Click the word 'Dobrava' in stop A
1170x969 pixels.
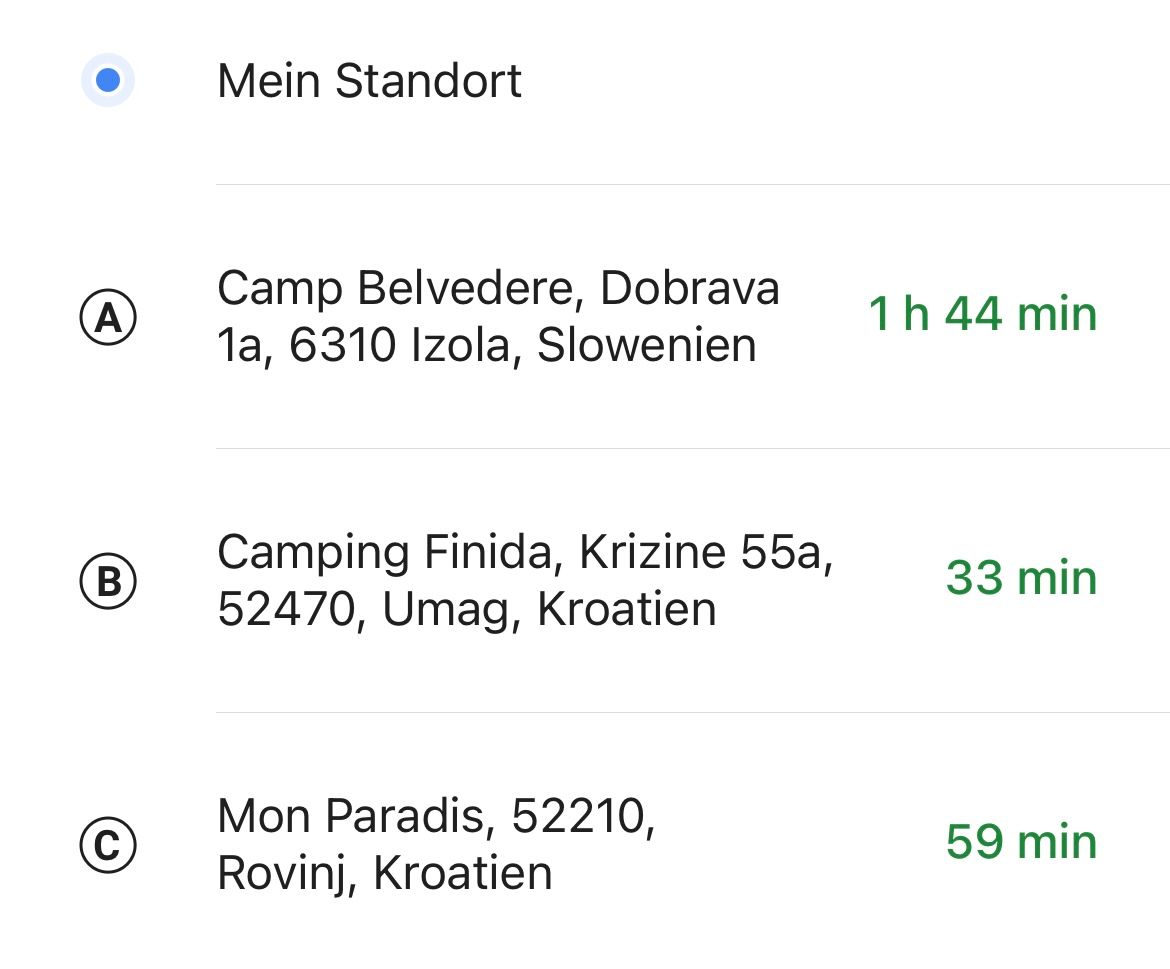point(690,290)
